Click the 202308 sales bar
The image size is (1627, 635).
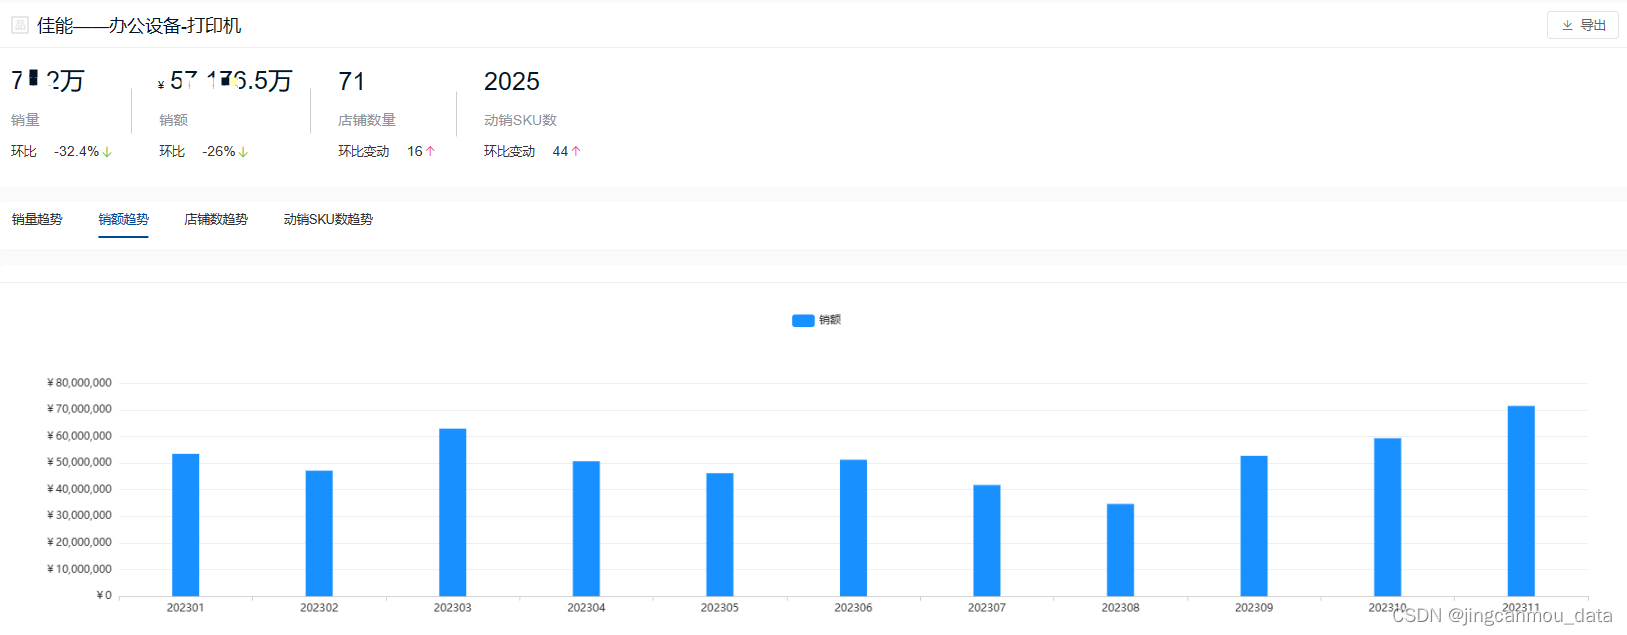tap(1120, 550)
